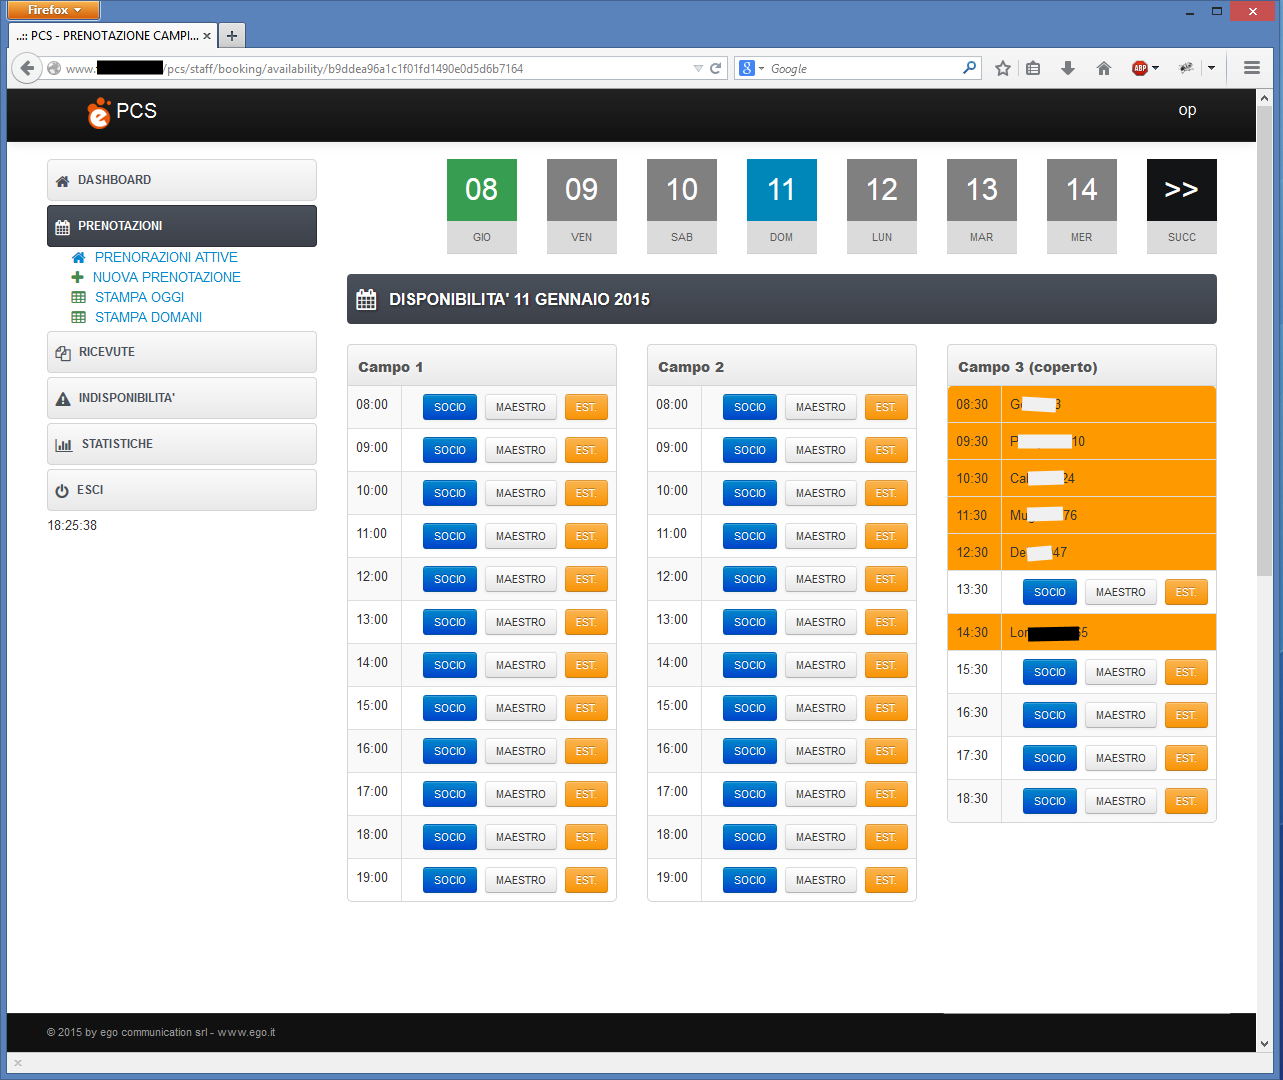Open Prenorazioni Attive link
This screenshot has height=1080, width=1283.
(x=166, y=257)
